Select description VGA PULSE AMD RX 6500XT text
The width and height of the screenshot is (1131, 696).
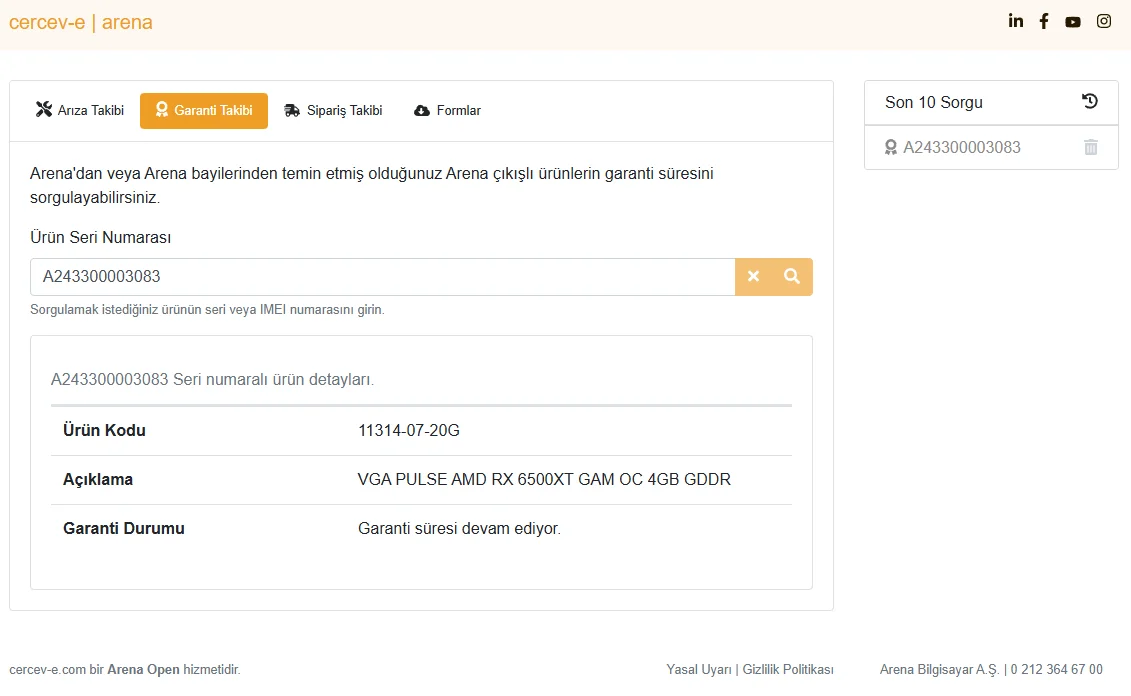544,480
